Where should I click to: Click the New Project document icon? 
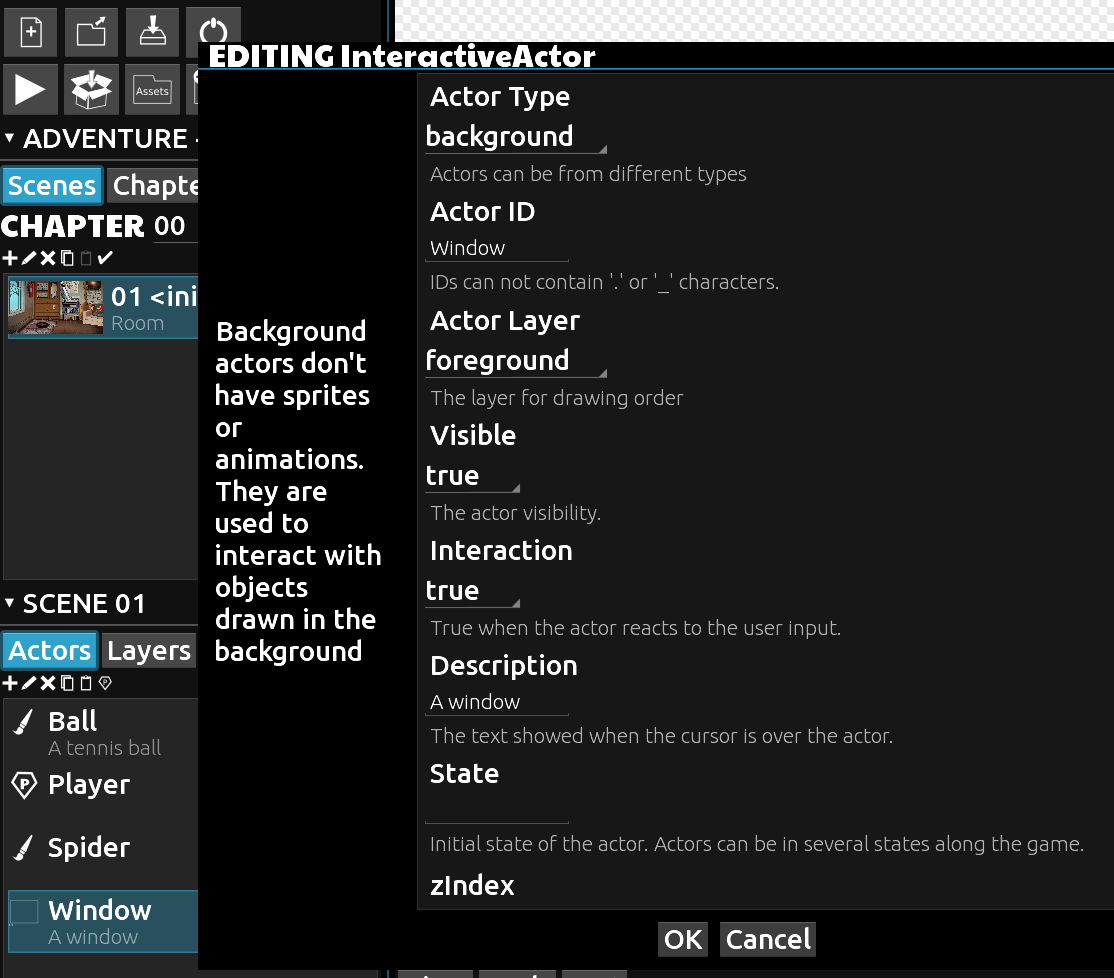tap(31, 32)
